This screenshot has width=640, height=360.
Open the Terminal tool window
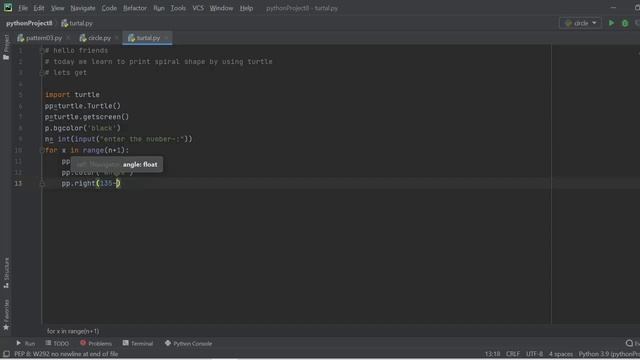coord(138,344)
